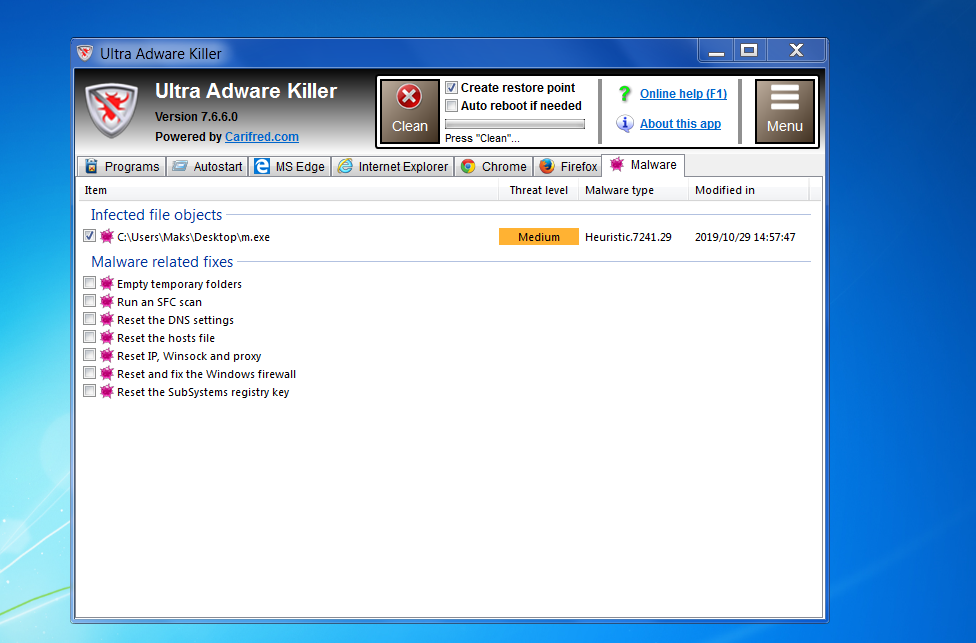Sort by Threat level column header
This screenshot has width=976, height=643.
pyautogui.click(x=538, y=190)
